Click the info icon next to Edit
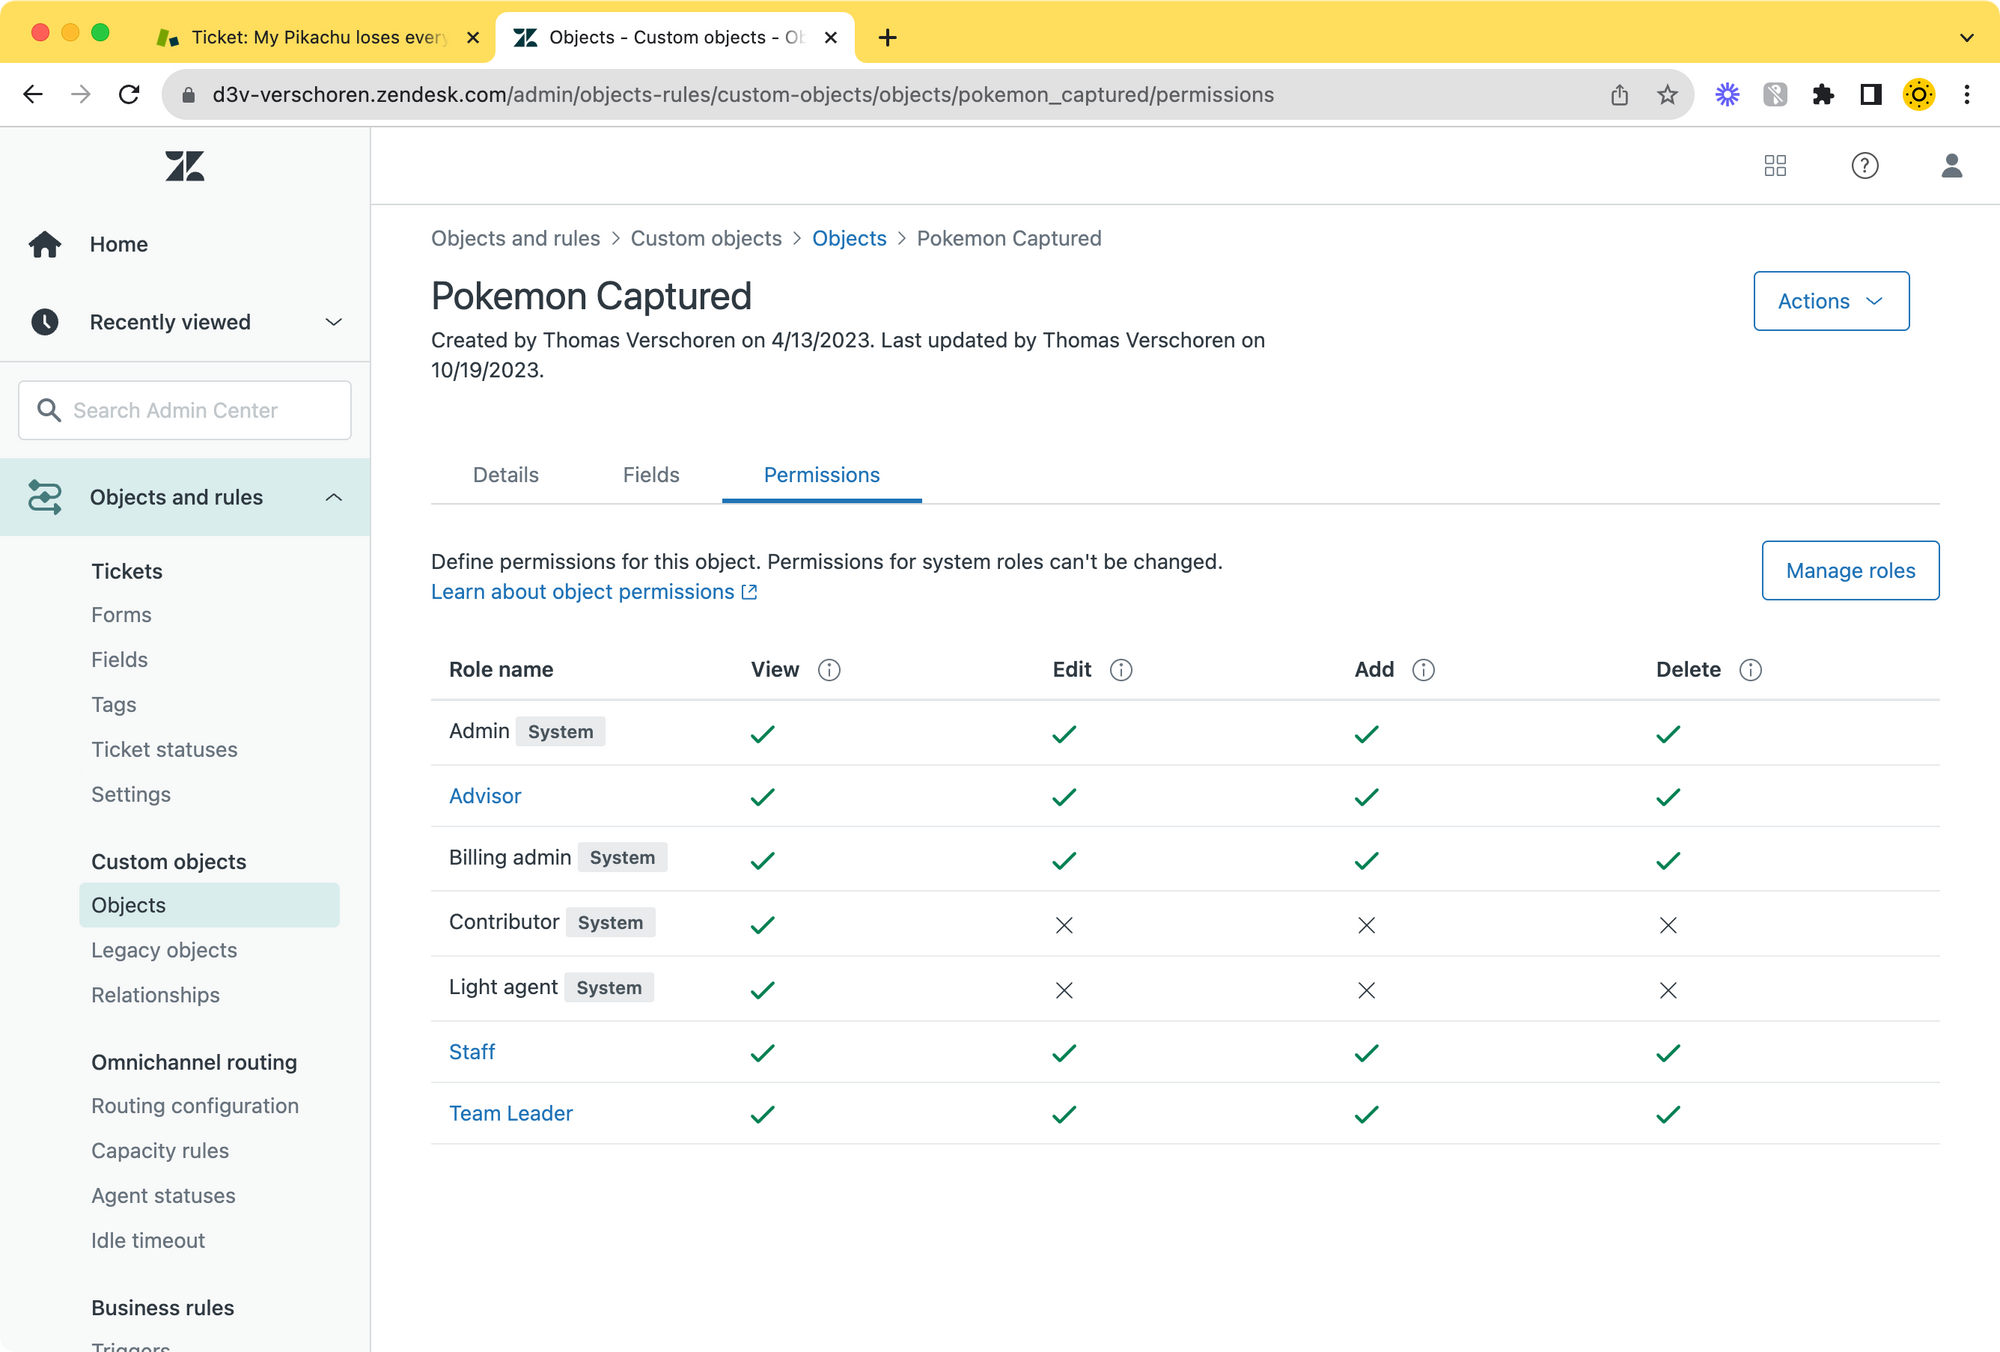This screenshot has height=1352, width=2000. (x=1121, y=670)
